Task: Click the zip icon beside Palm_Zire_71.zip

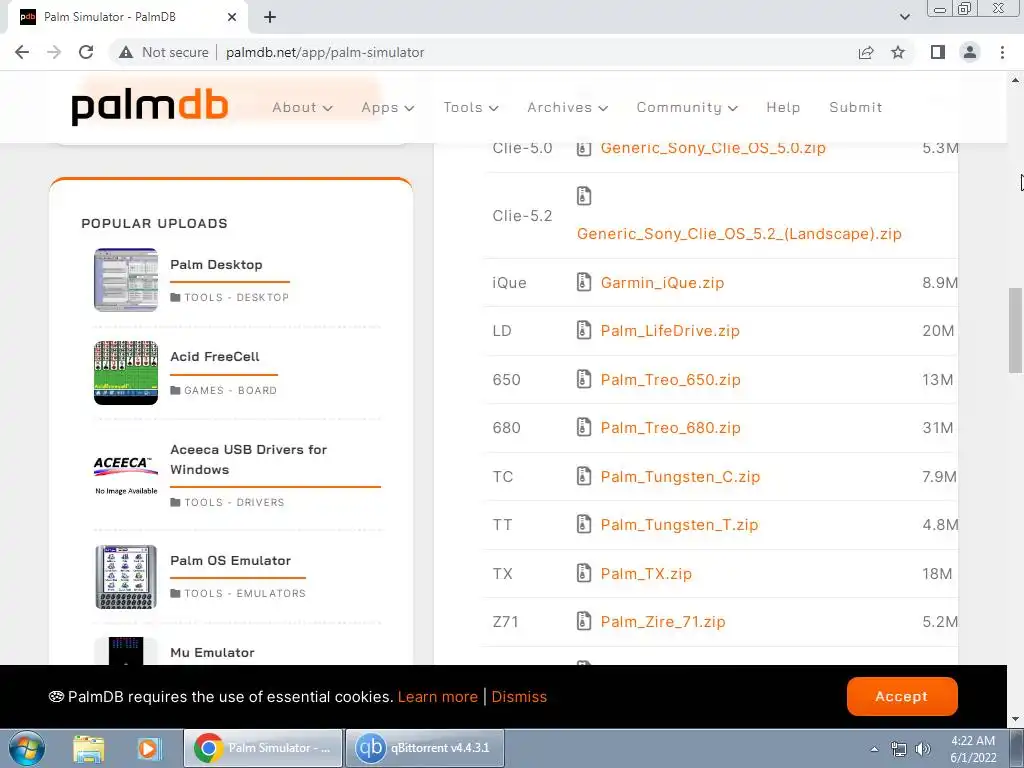Action: click(x=584, y=621)
